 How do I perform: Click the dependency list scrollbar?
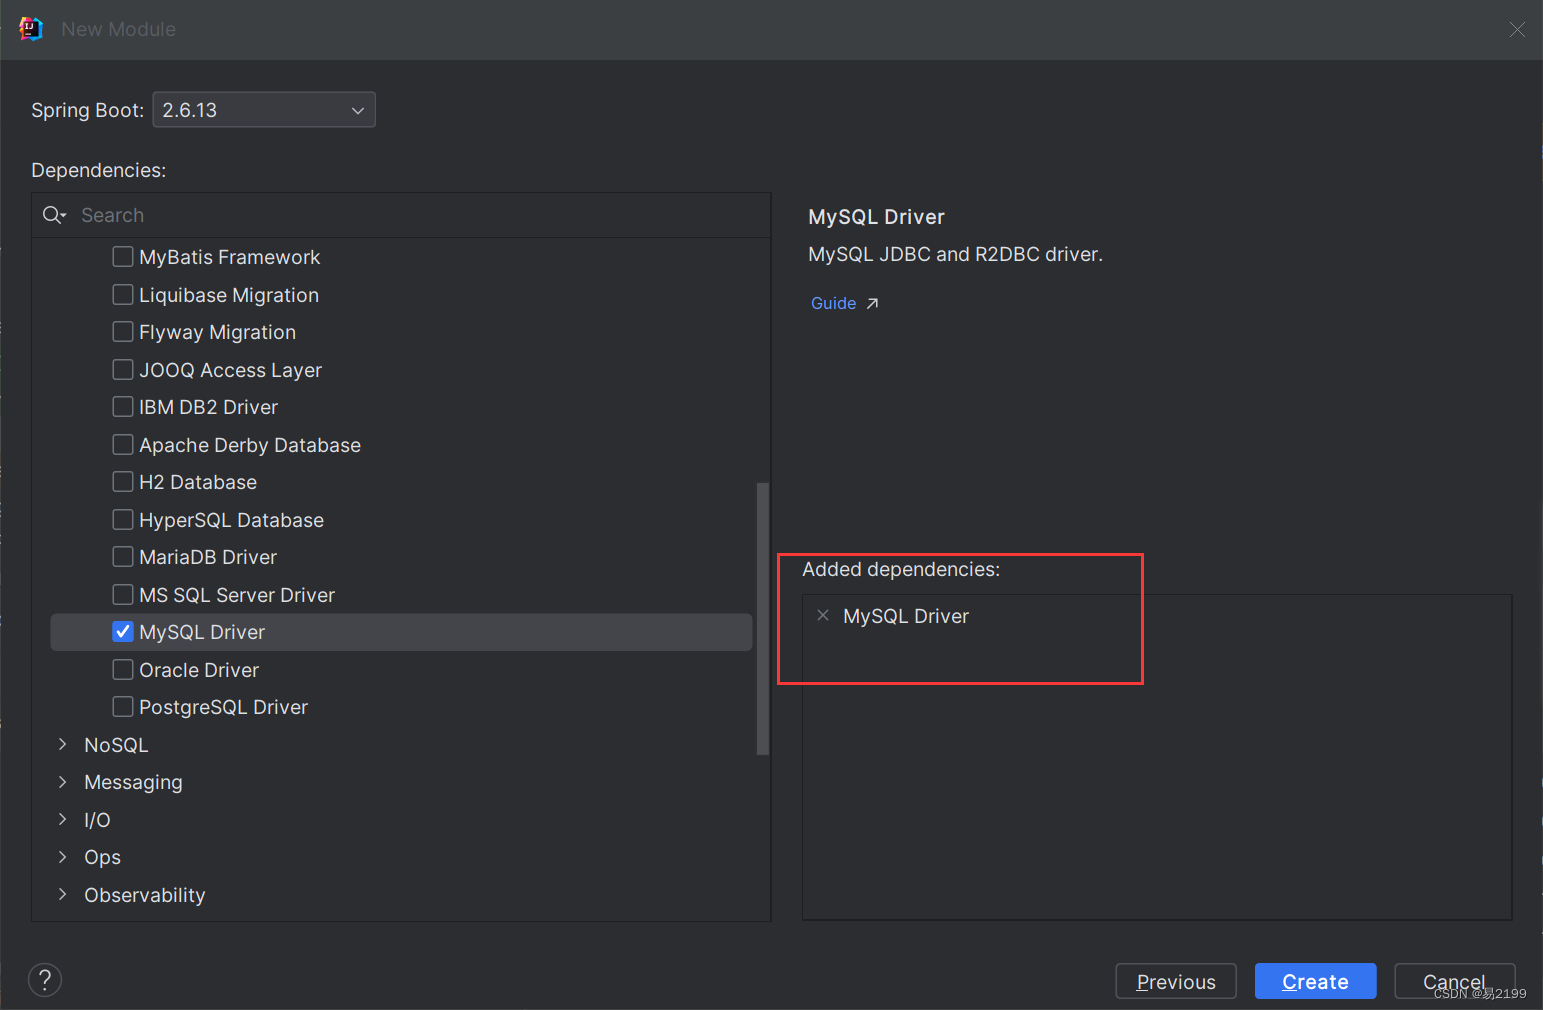click(763, 618)
